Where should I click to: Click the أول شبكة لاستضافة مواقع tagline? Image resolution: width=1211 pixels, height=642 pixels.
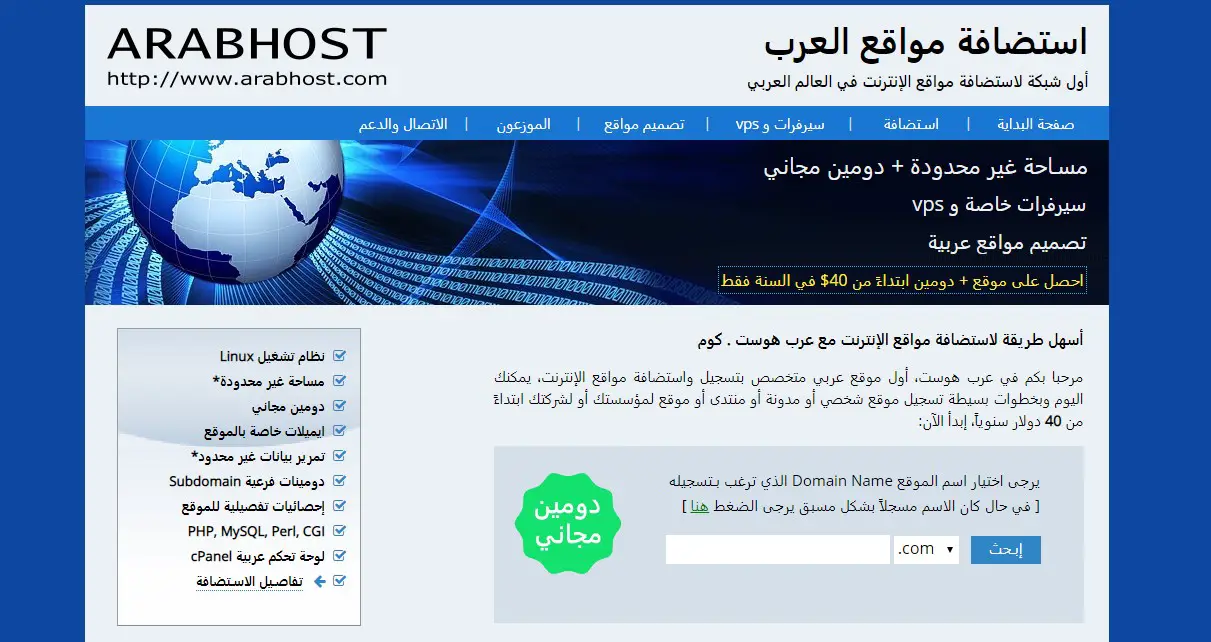tap(918, 80)
